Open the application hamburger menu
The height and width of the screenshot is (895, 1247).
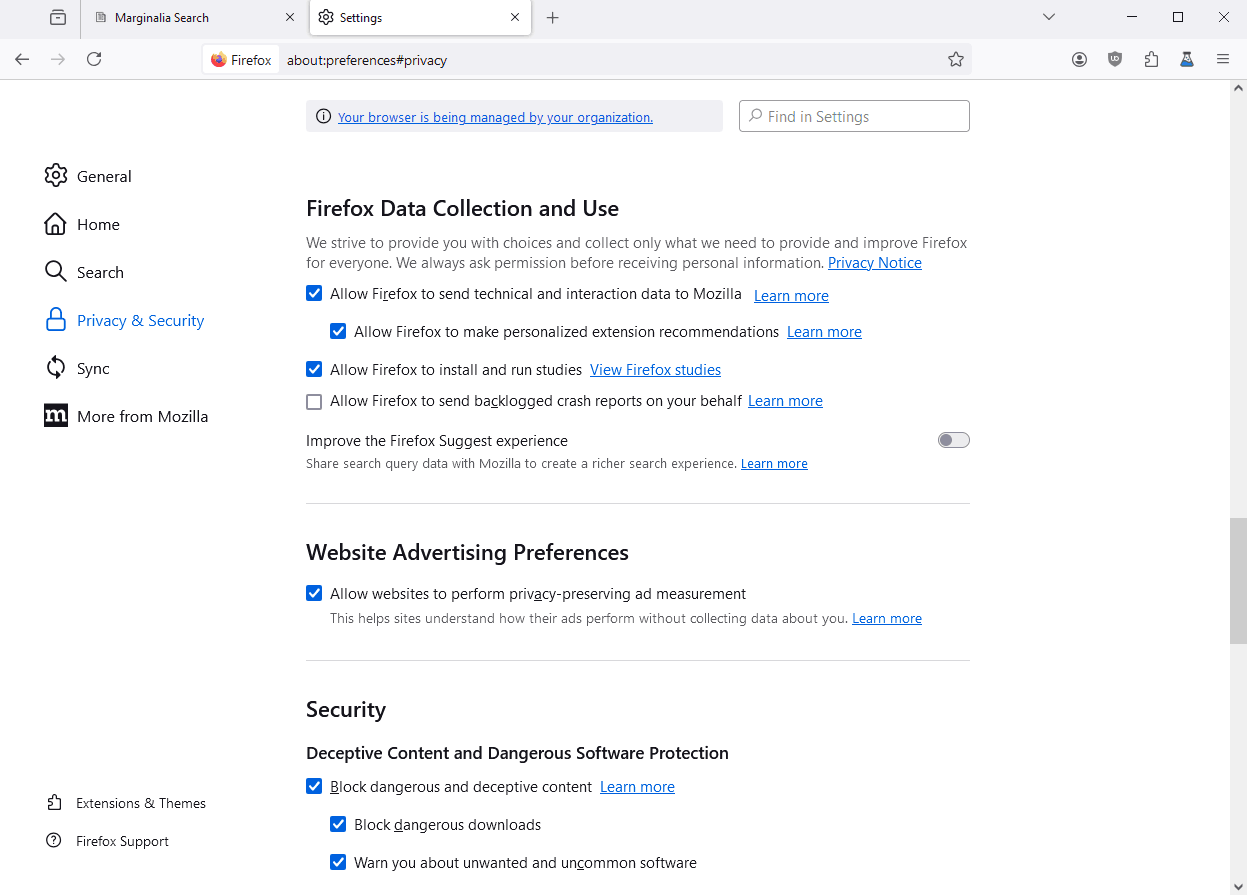(1223, 60)
